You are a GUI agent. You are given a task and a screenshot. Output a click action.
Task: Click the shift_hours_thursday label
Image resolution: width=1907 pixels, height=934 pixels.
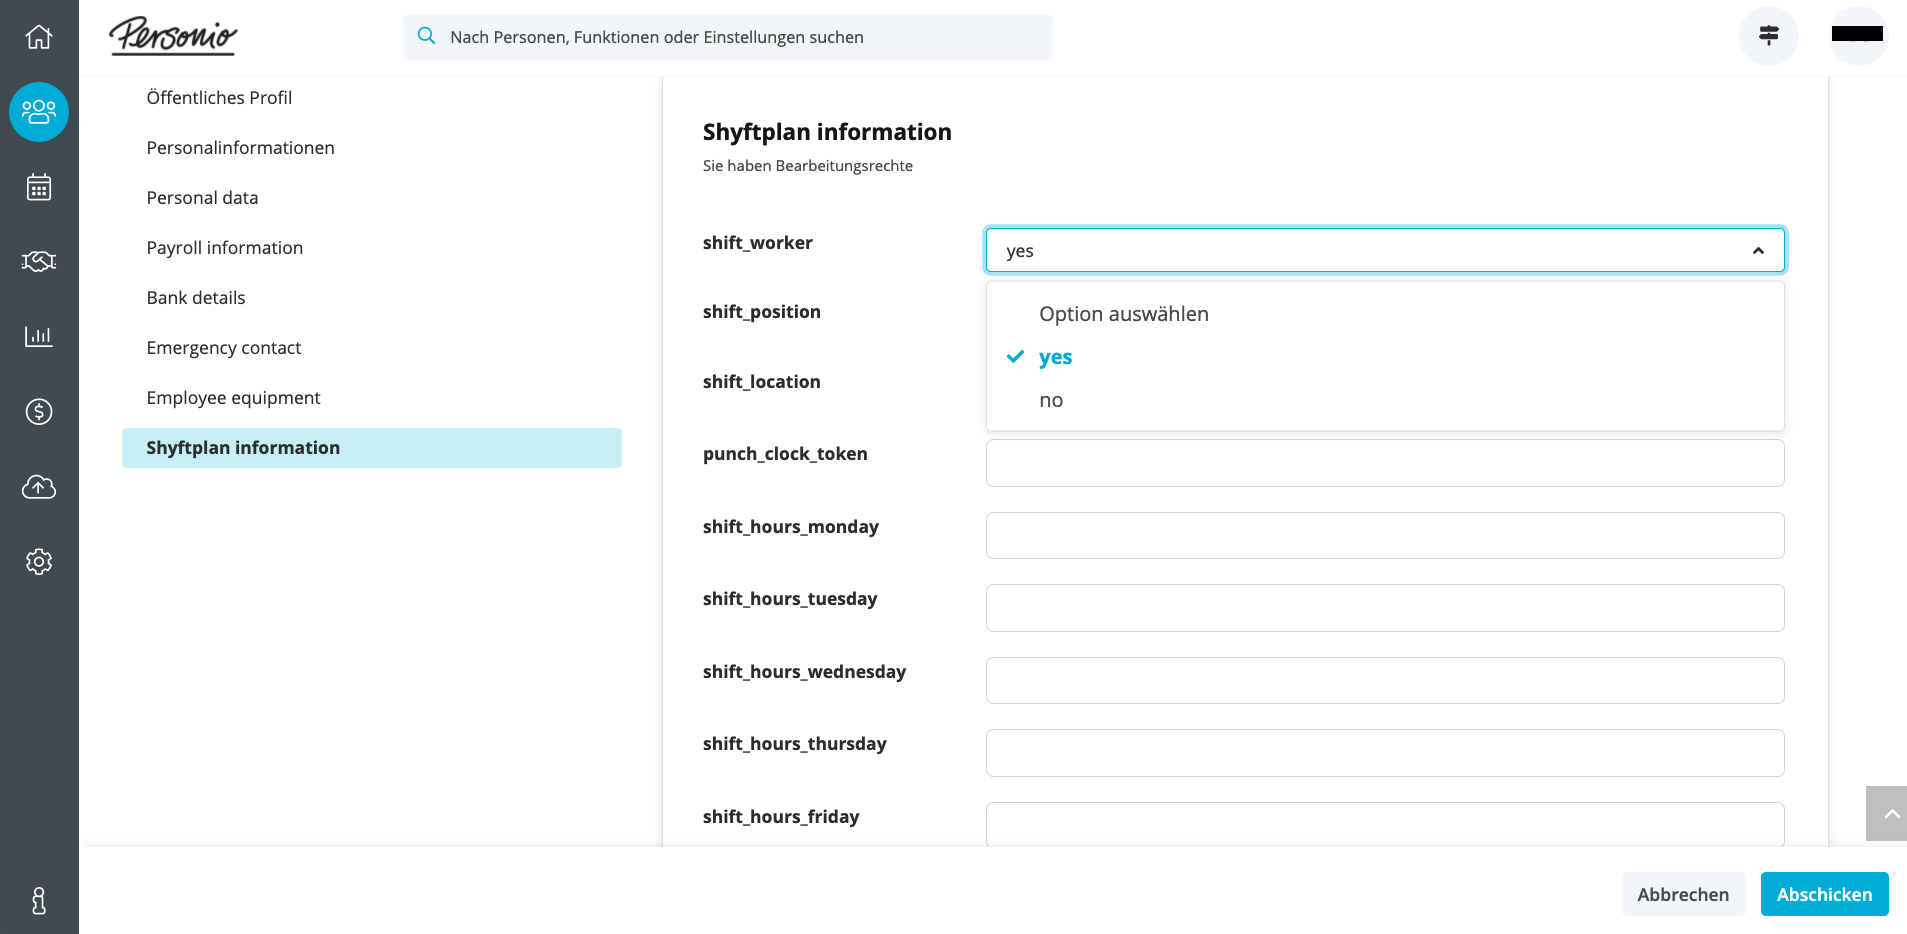(x=794, y=744)
